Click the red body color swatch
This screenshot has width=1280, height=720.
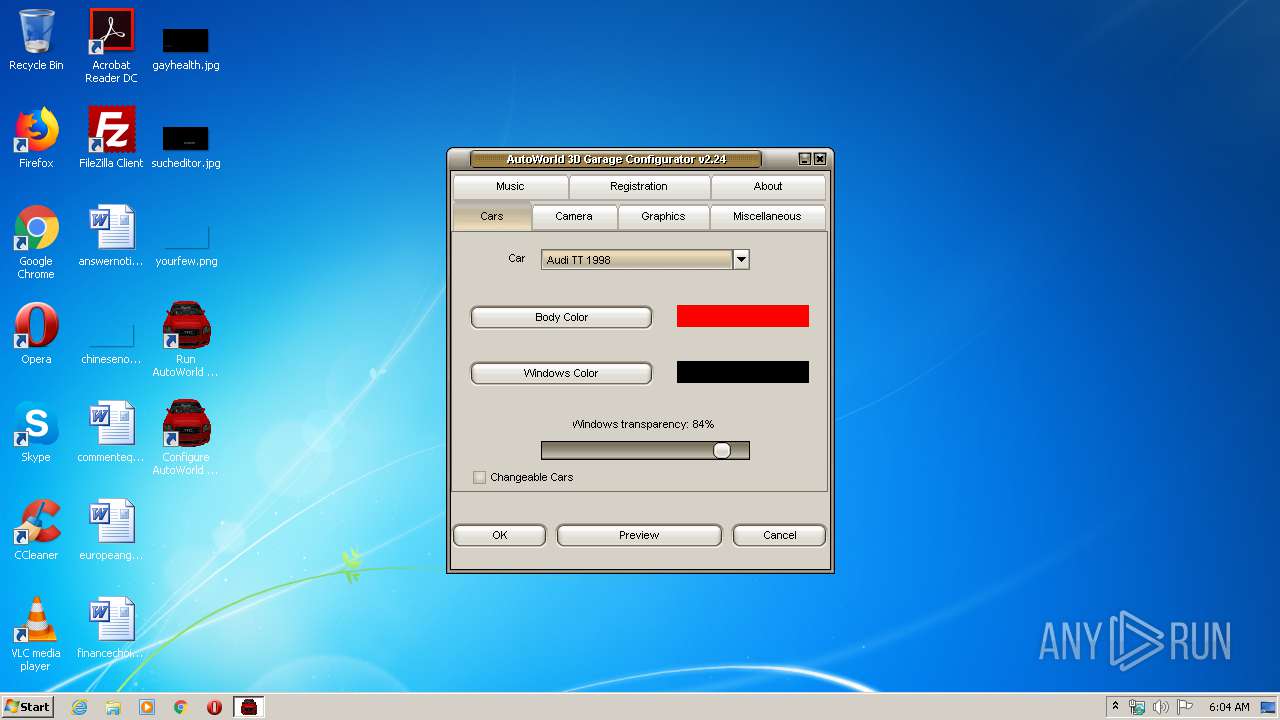coord(743,316)
